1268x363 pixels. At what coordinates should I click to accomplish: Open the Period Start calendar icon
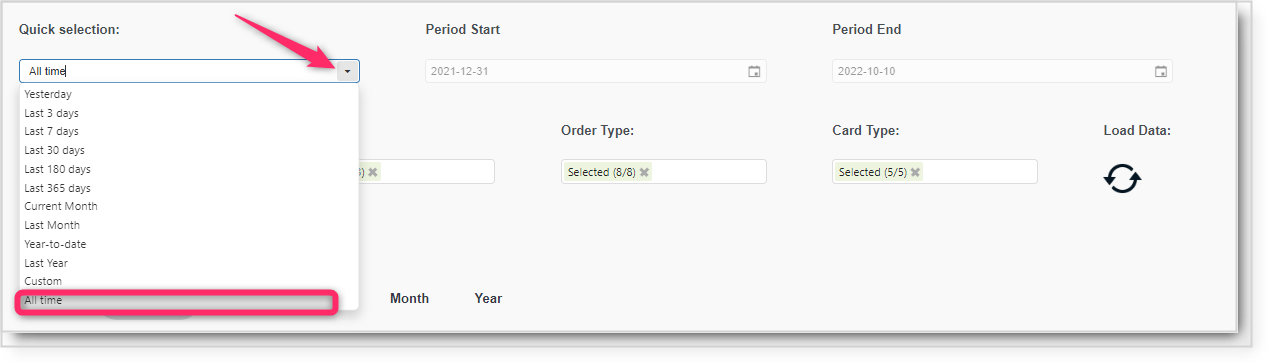[754, 71]
